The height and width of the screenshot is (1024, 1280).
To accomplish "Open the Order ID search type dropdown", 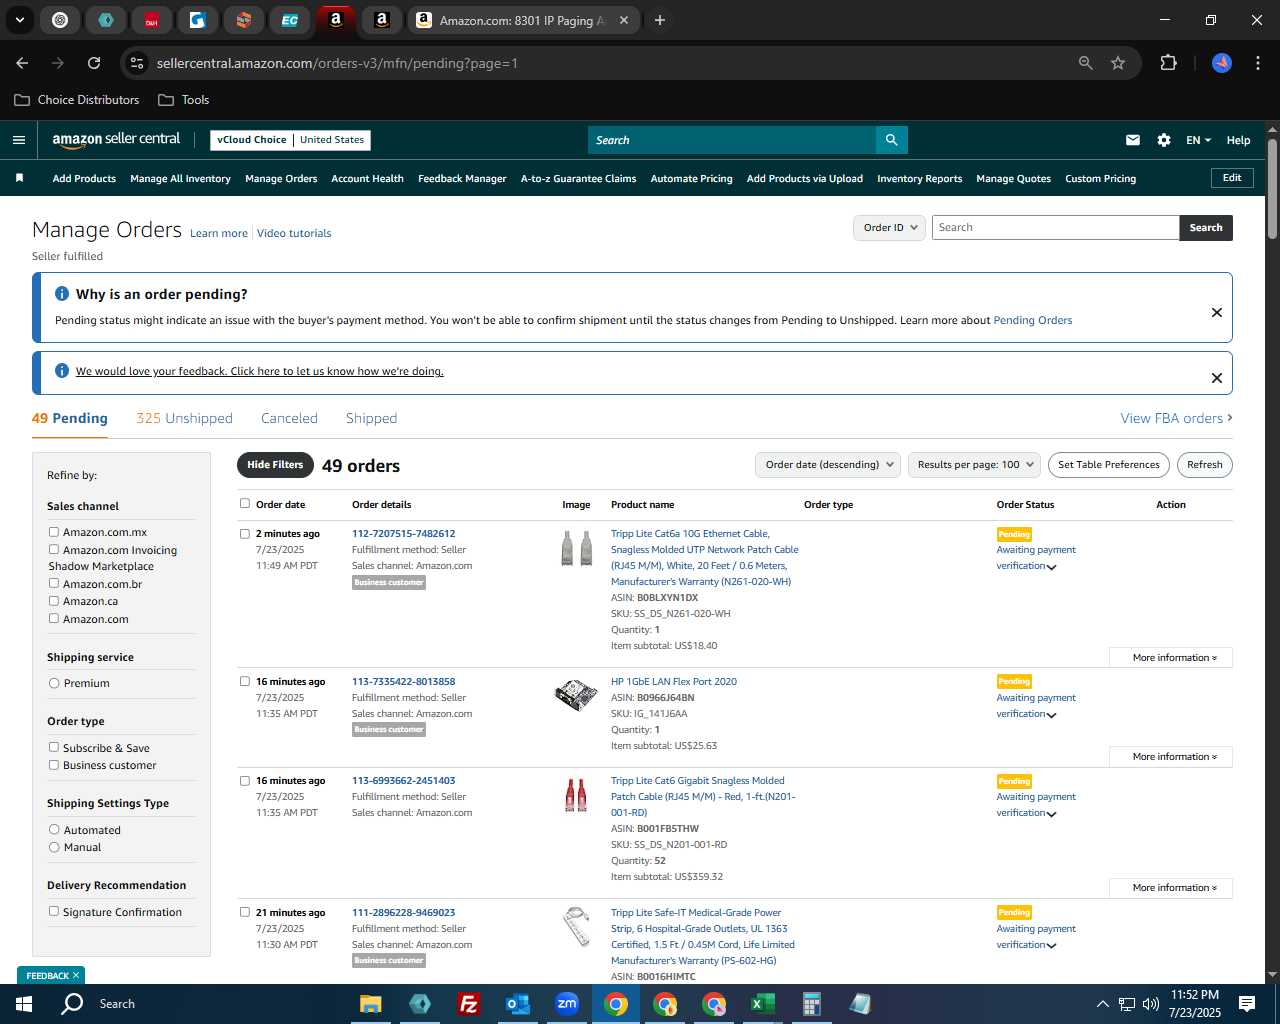I will point(889,228).
